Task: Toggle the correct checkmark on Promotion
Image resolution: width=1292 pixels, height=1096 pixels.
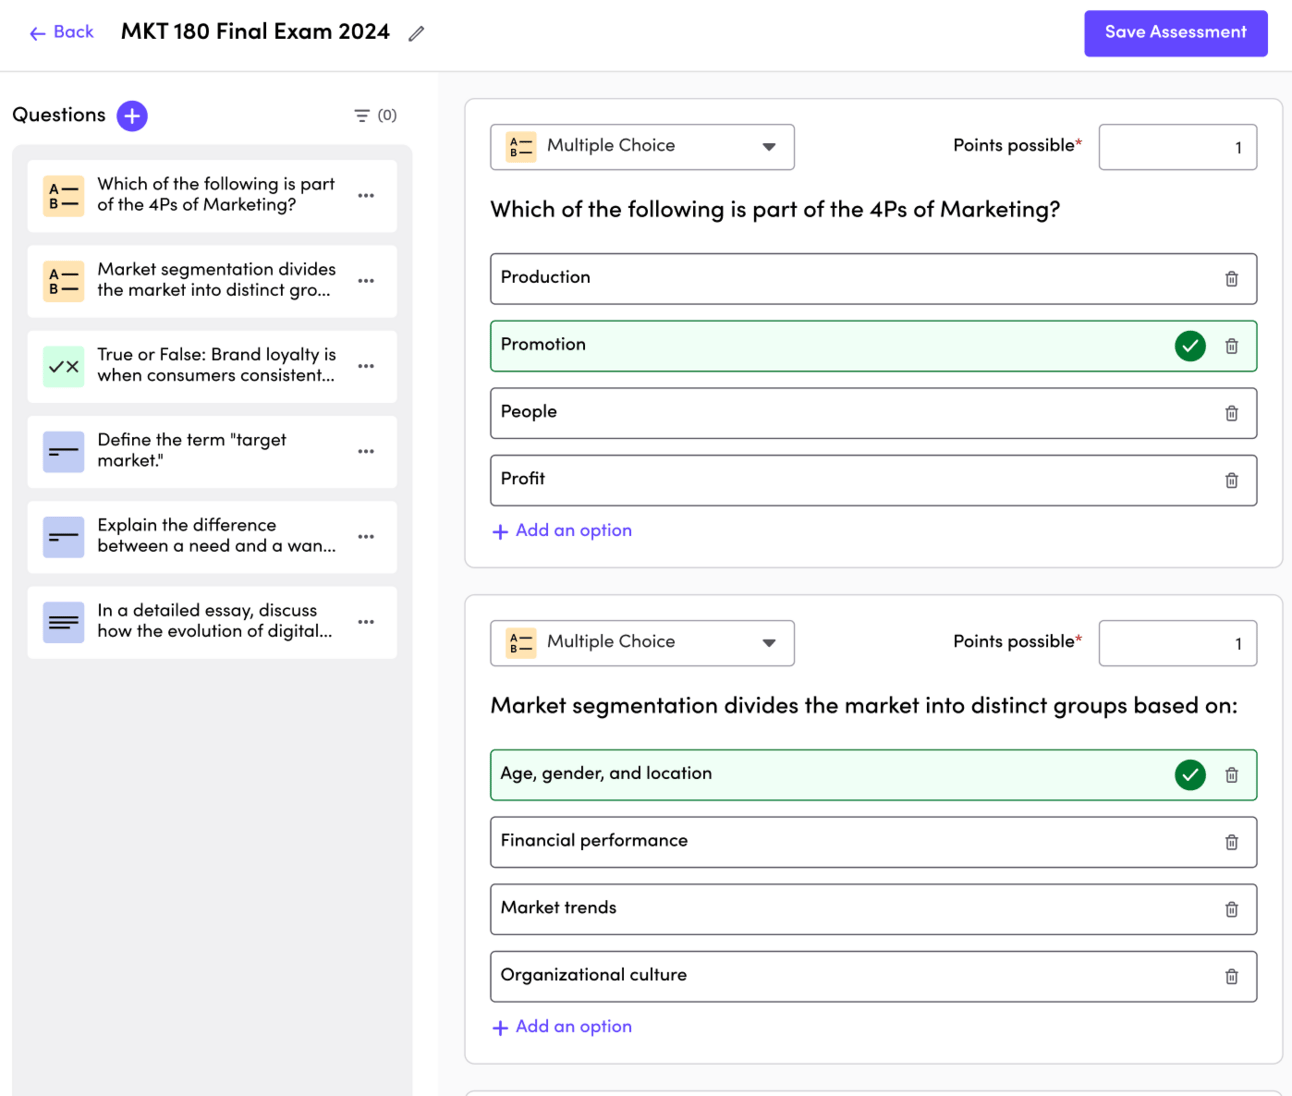Action: (1190, 346)
